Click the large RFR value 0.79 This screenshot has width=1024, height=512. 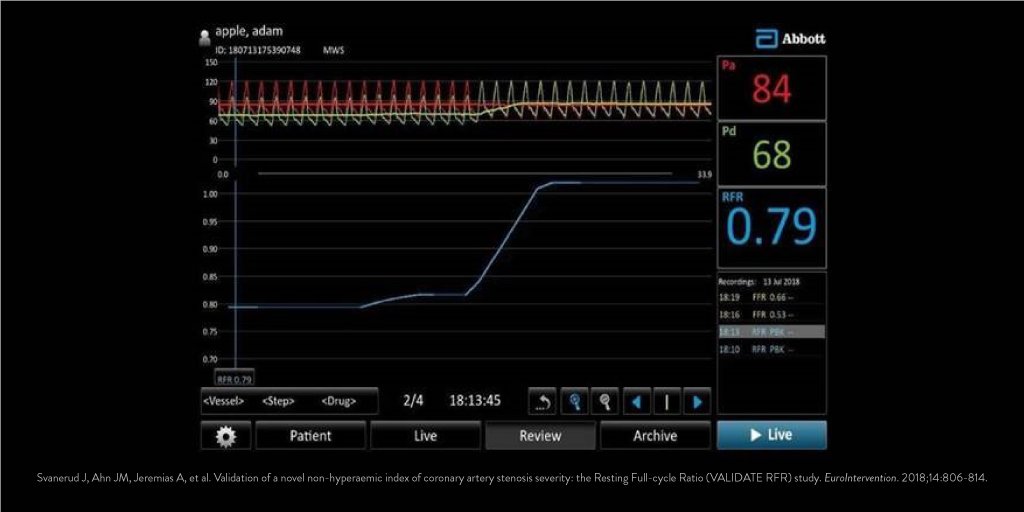[x=771, y=227]
